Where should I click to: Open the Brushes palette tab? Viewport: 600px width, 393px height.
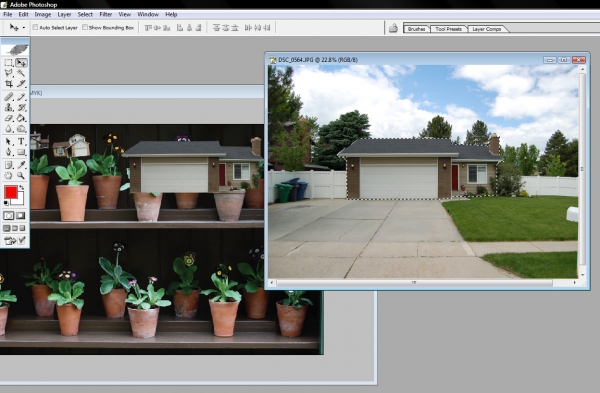click(416, 29)
